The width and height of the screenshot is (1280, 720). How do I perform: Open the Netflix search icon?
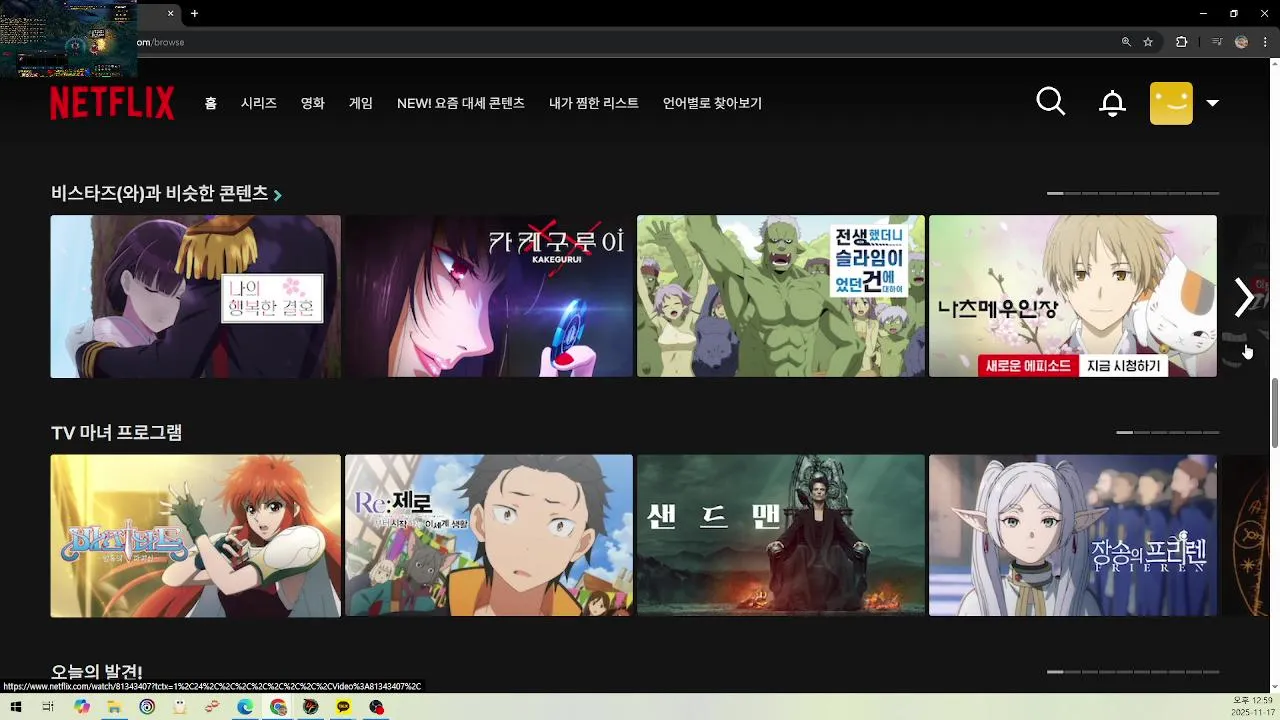1051,102
